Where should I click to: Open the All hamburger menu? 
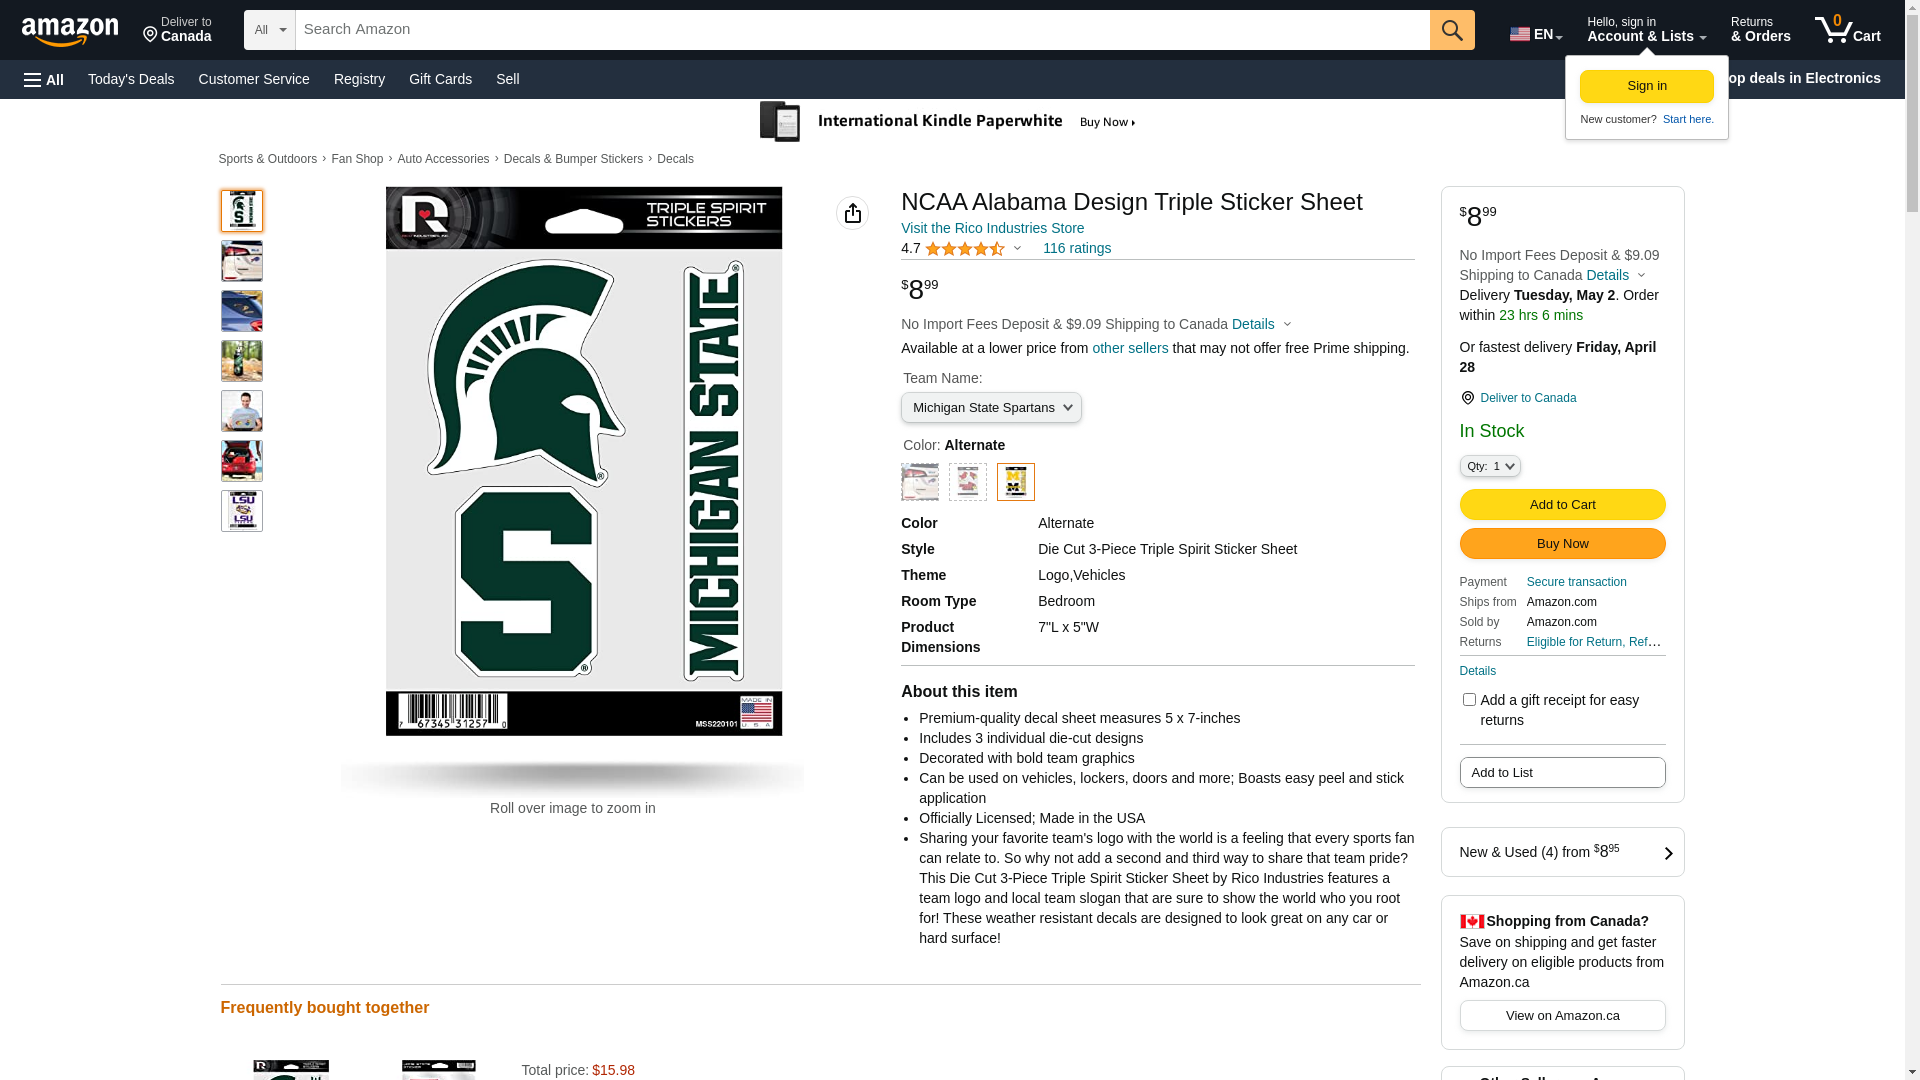pyautogui.click(x=44, y=79)
